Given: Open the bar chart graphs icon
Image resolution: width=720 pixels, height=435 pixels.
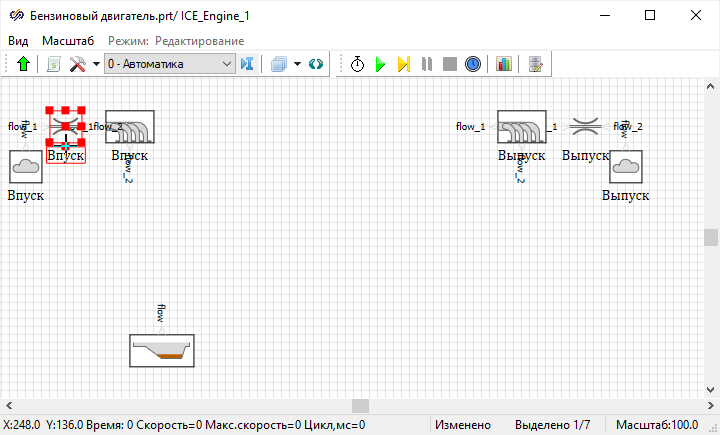Looking at the screenshot, I should point(503,64).
